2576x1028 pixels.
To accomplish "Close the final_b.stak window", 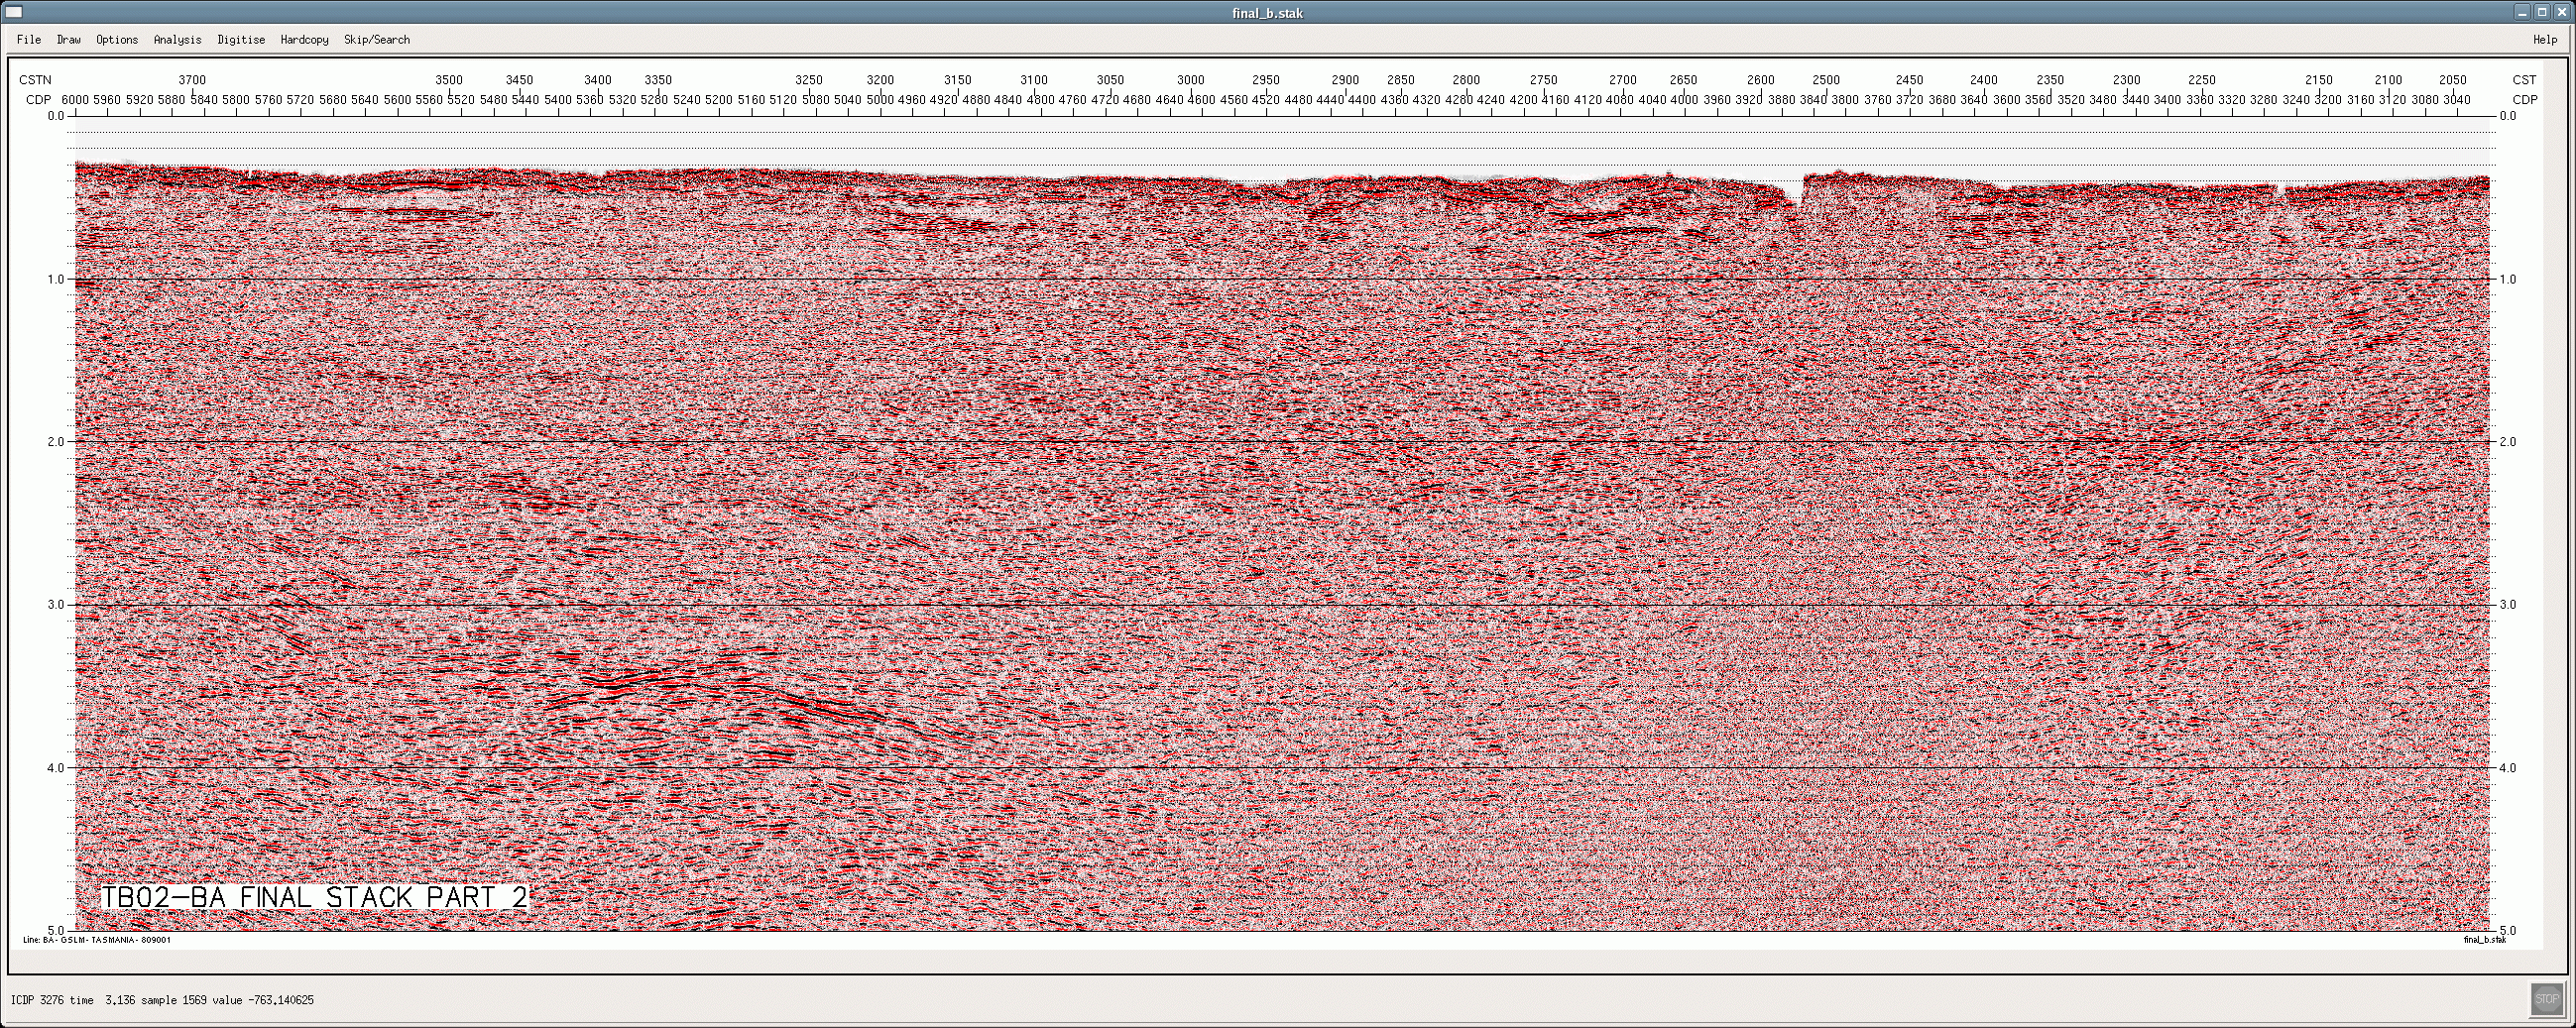I will 2561,12.
